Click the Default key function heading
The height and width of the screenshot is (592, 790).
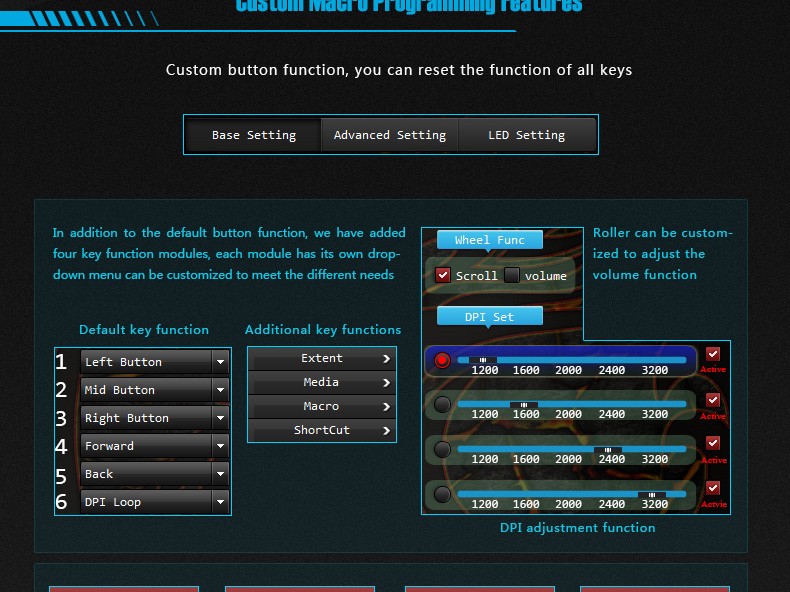(144, 330)
